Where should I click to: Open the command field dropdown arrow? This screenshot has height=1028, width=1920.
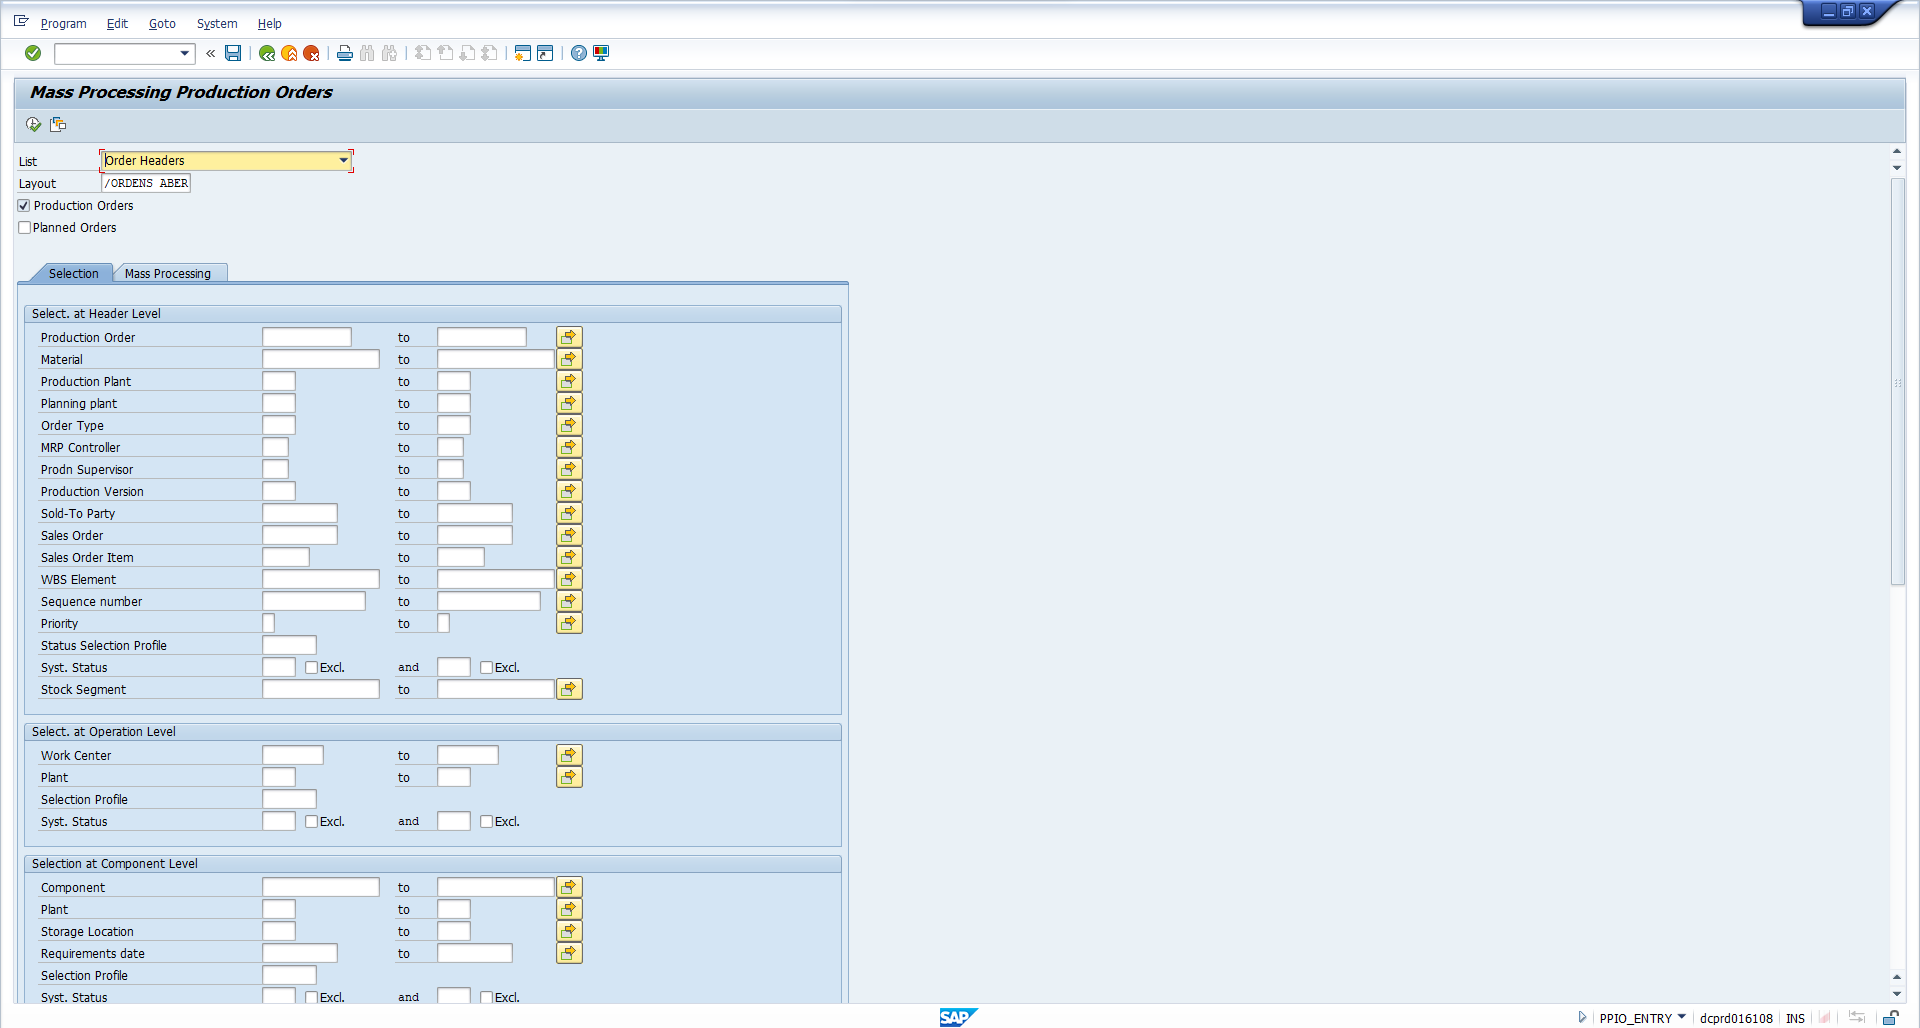click(185, 53)
